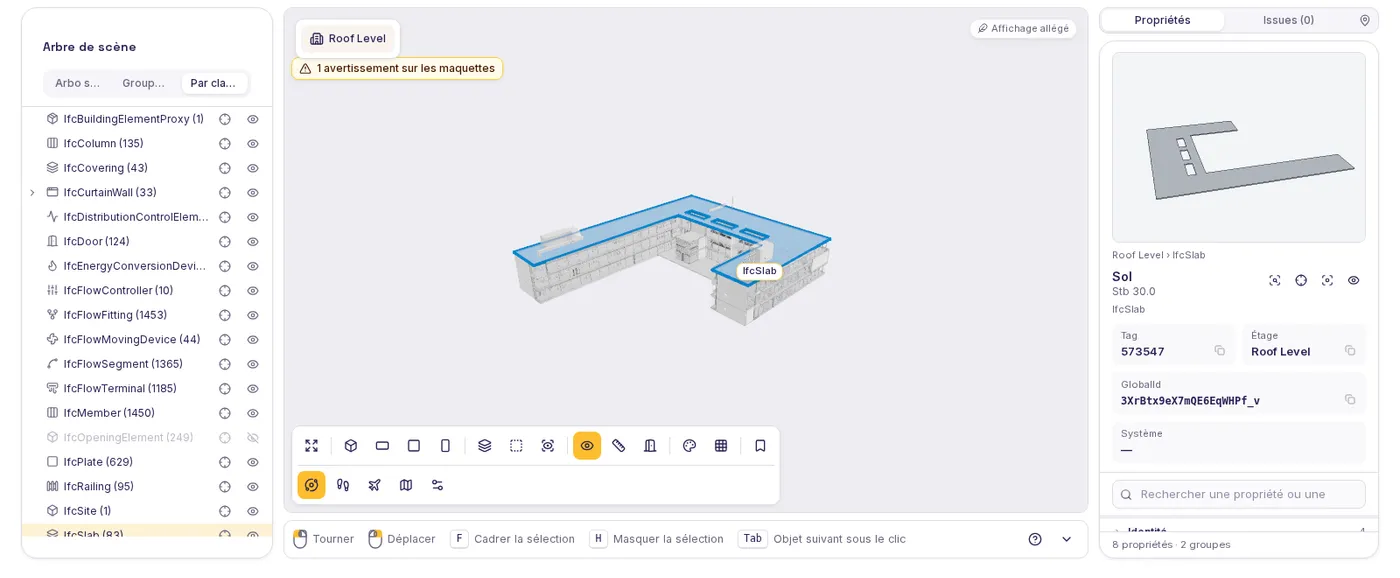This screenshot has height=578, width=1400.
Task: Hide IfcFlowFitting via its eye icon
Action: [x=253, y=315]
